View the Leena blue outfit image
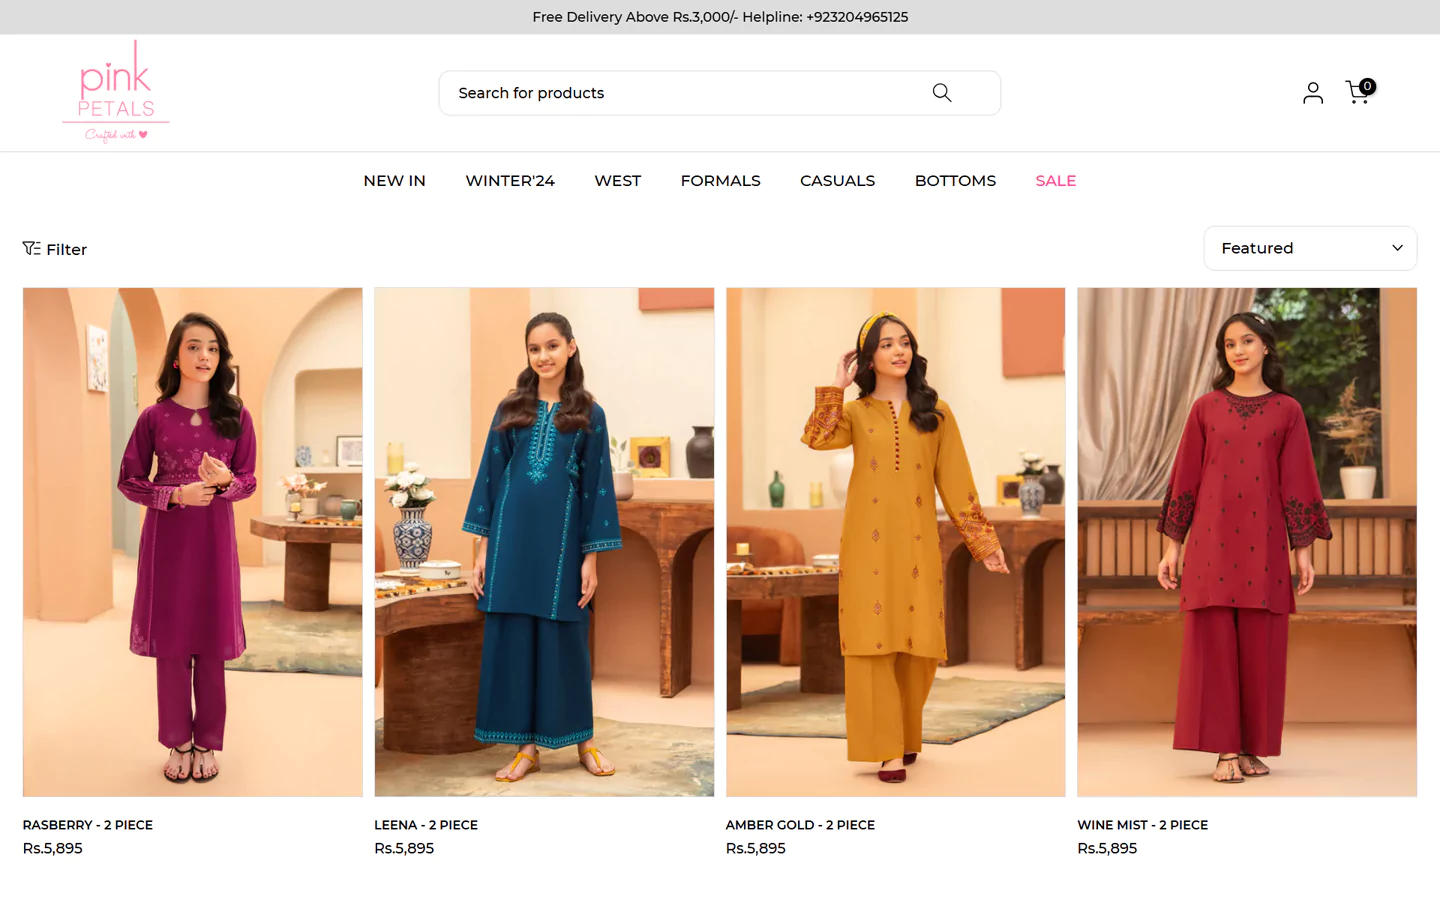 (x=544, y=541)
